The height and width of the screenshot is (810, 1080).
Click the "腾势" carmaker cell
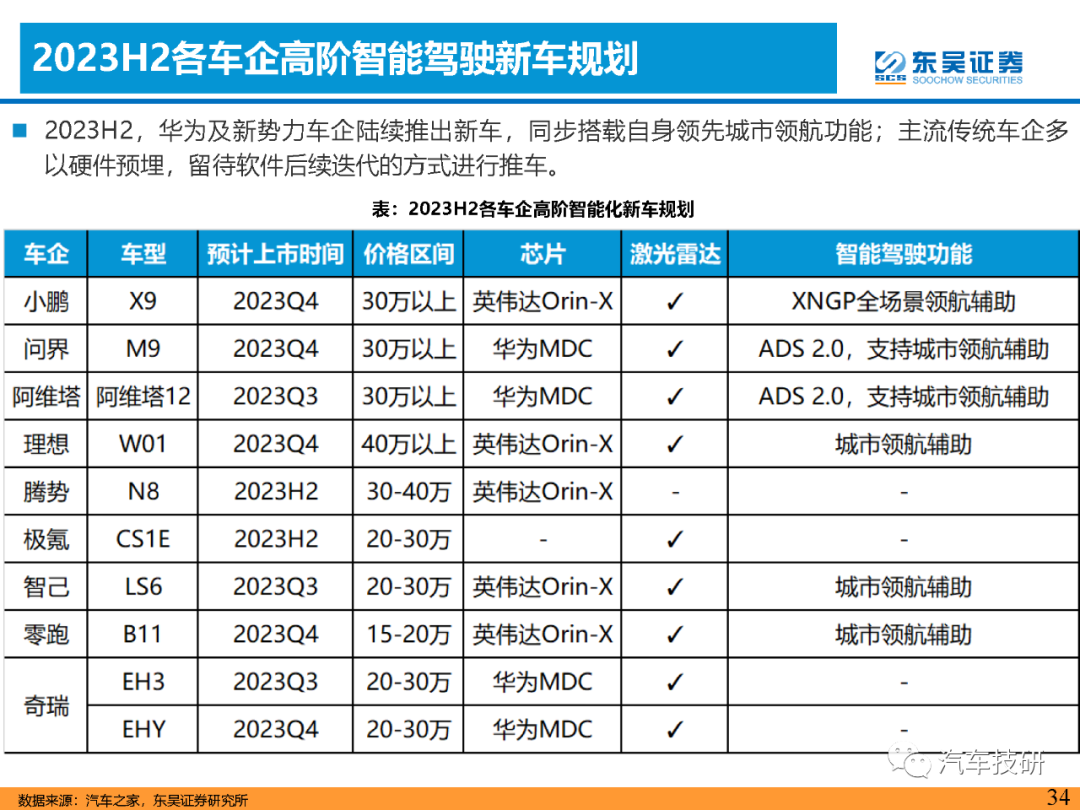tap(46, 492)
